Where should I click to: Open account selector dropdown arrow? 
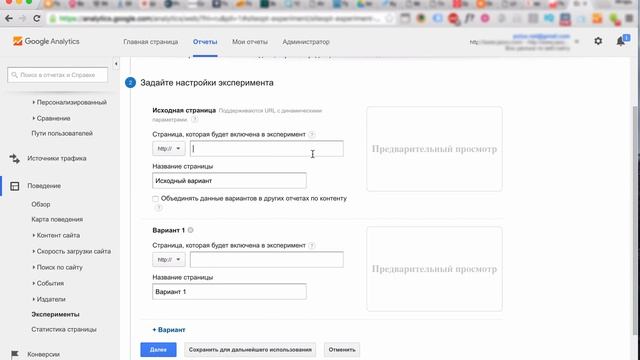(x=577, y=42)
